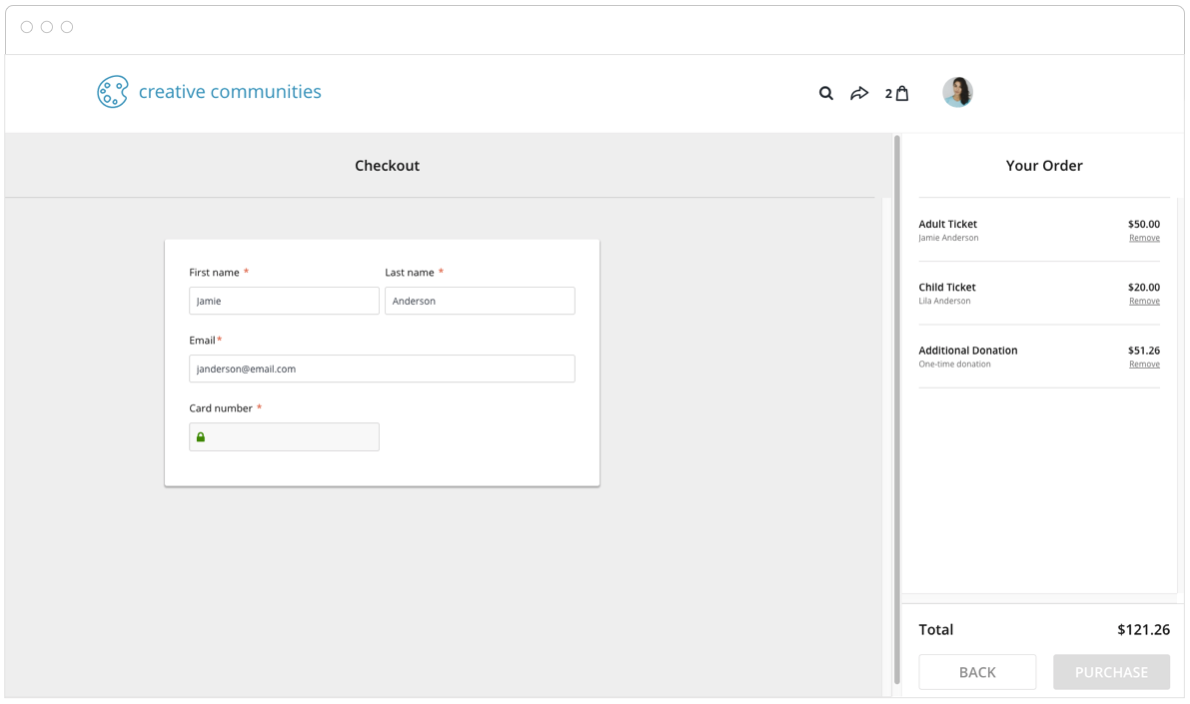
Task: Focus the Last name input field
Action: pyautogui.click(x=480, y=300)
